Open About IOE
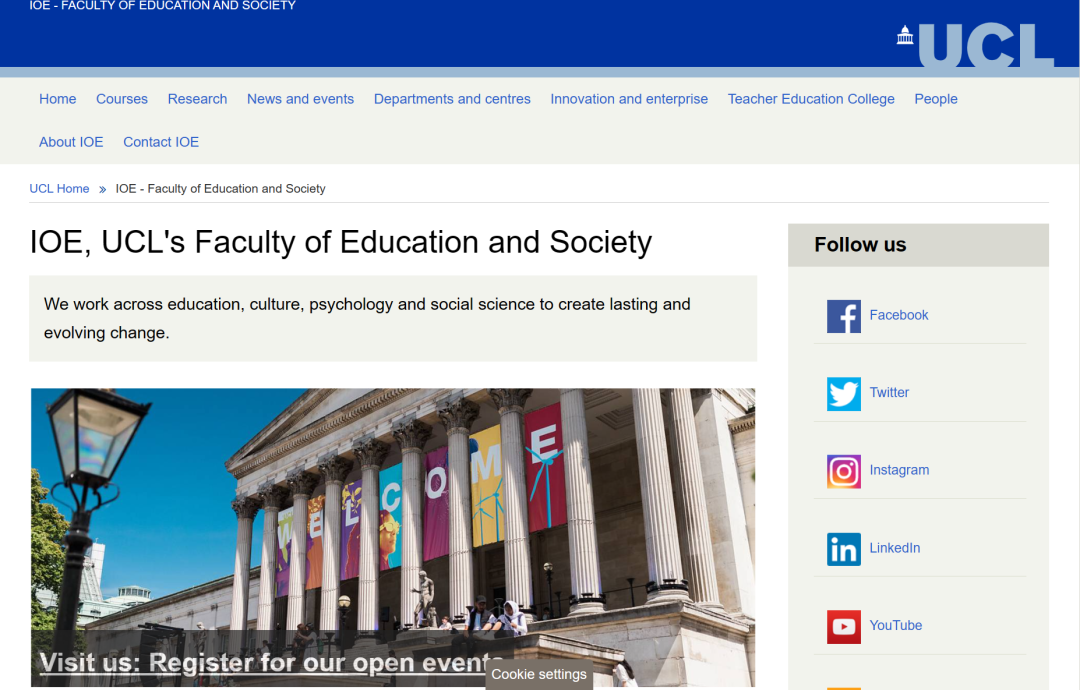This screenshot has height=690, width=1080. coord(70,142)
